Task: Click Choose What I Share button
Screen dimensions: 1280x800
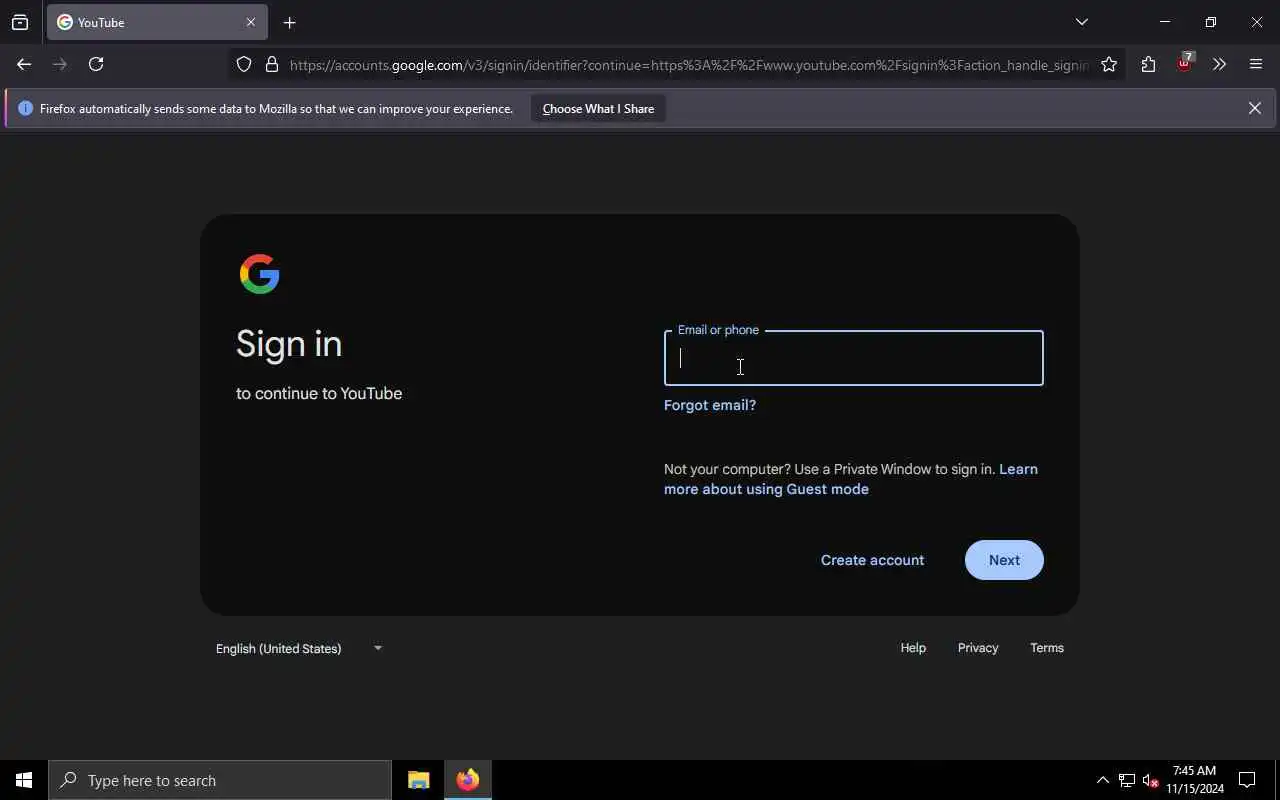Action: click(x=598, y=108)
